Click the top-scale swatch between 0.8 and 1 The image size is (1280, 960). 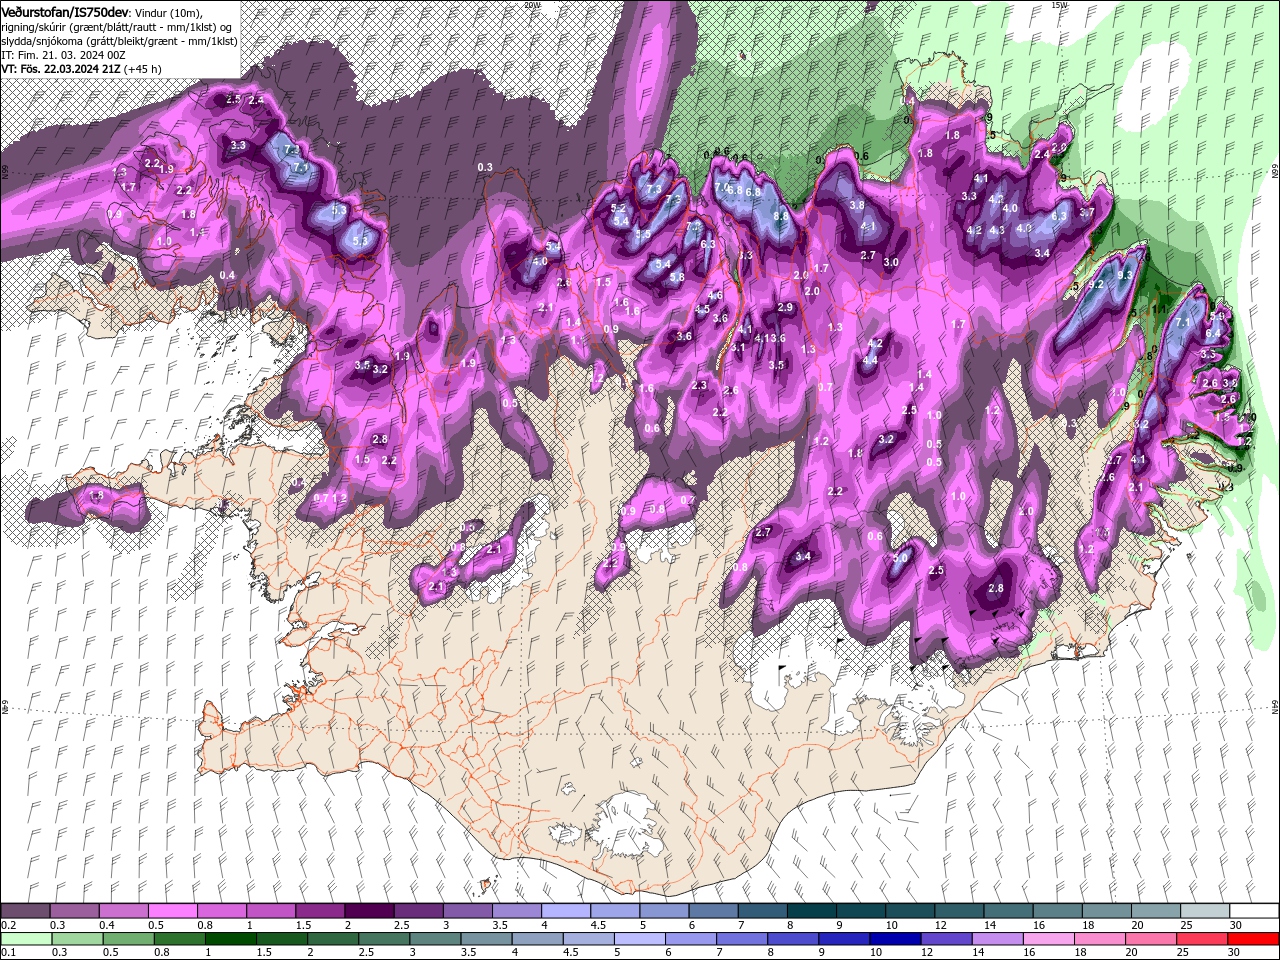click(222, 911)
